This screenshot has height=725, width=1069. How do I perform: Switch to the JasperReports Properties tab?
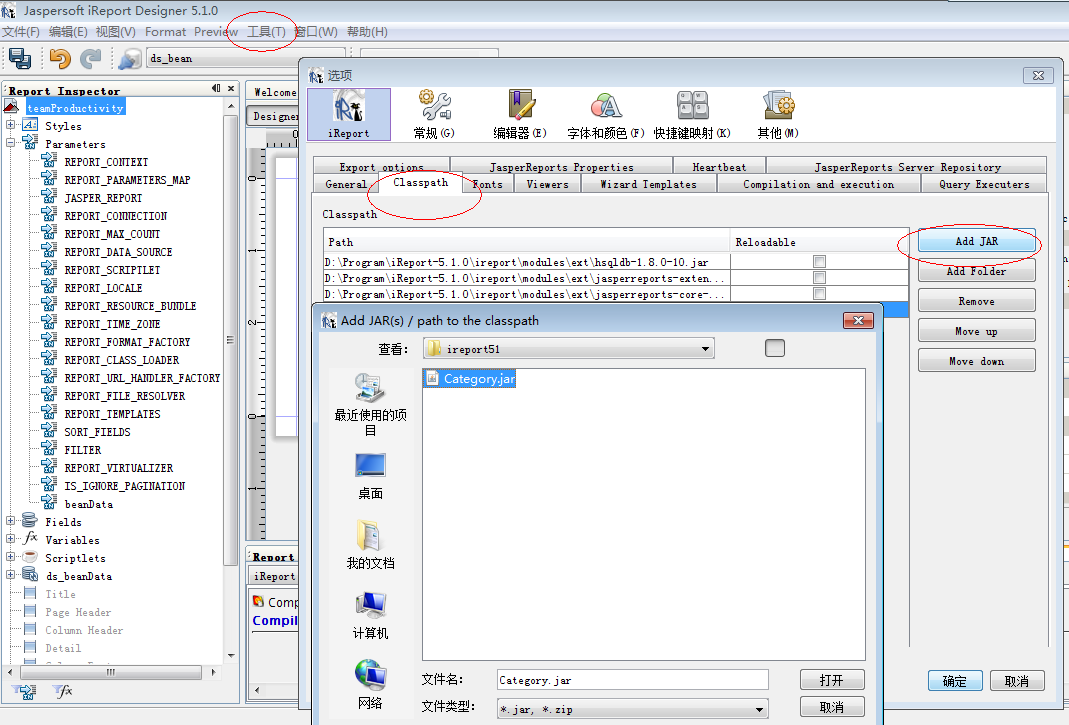point(561,166)
